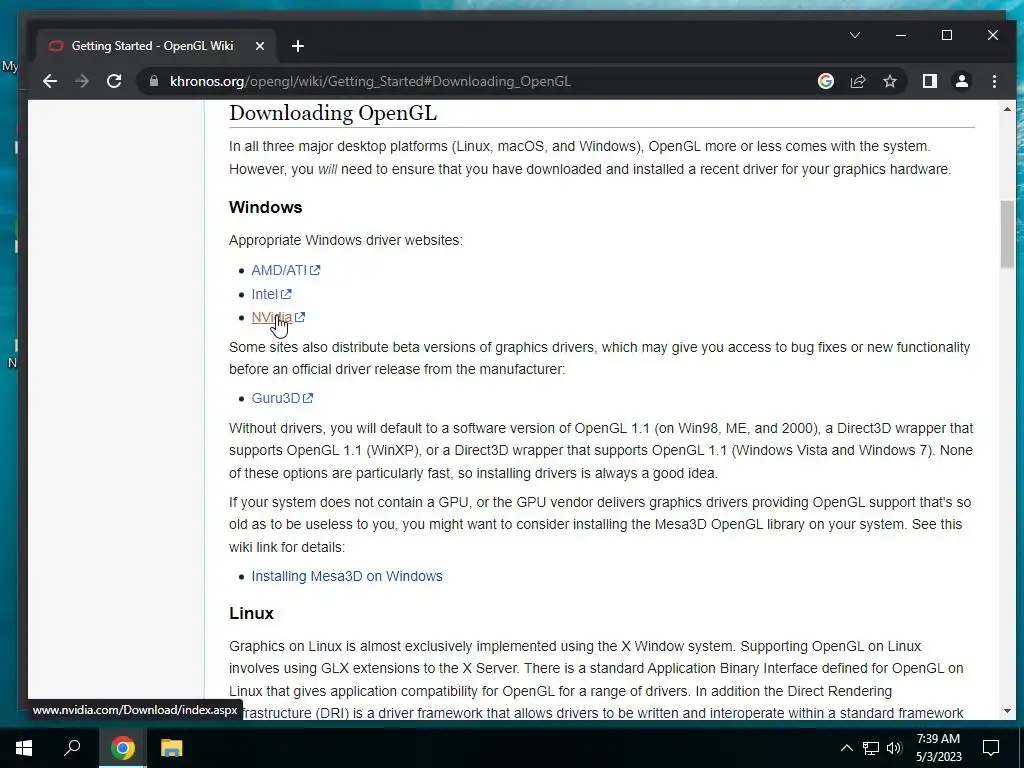Screen dimensions: 1024x768
Task: Open network status in system tray
Action: [x=871, y=748]
